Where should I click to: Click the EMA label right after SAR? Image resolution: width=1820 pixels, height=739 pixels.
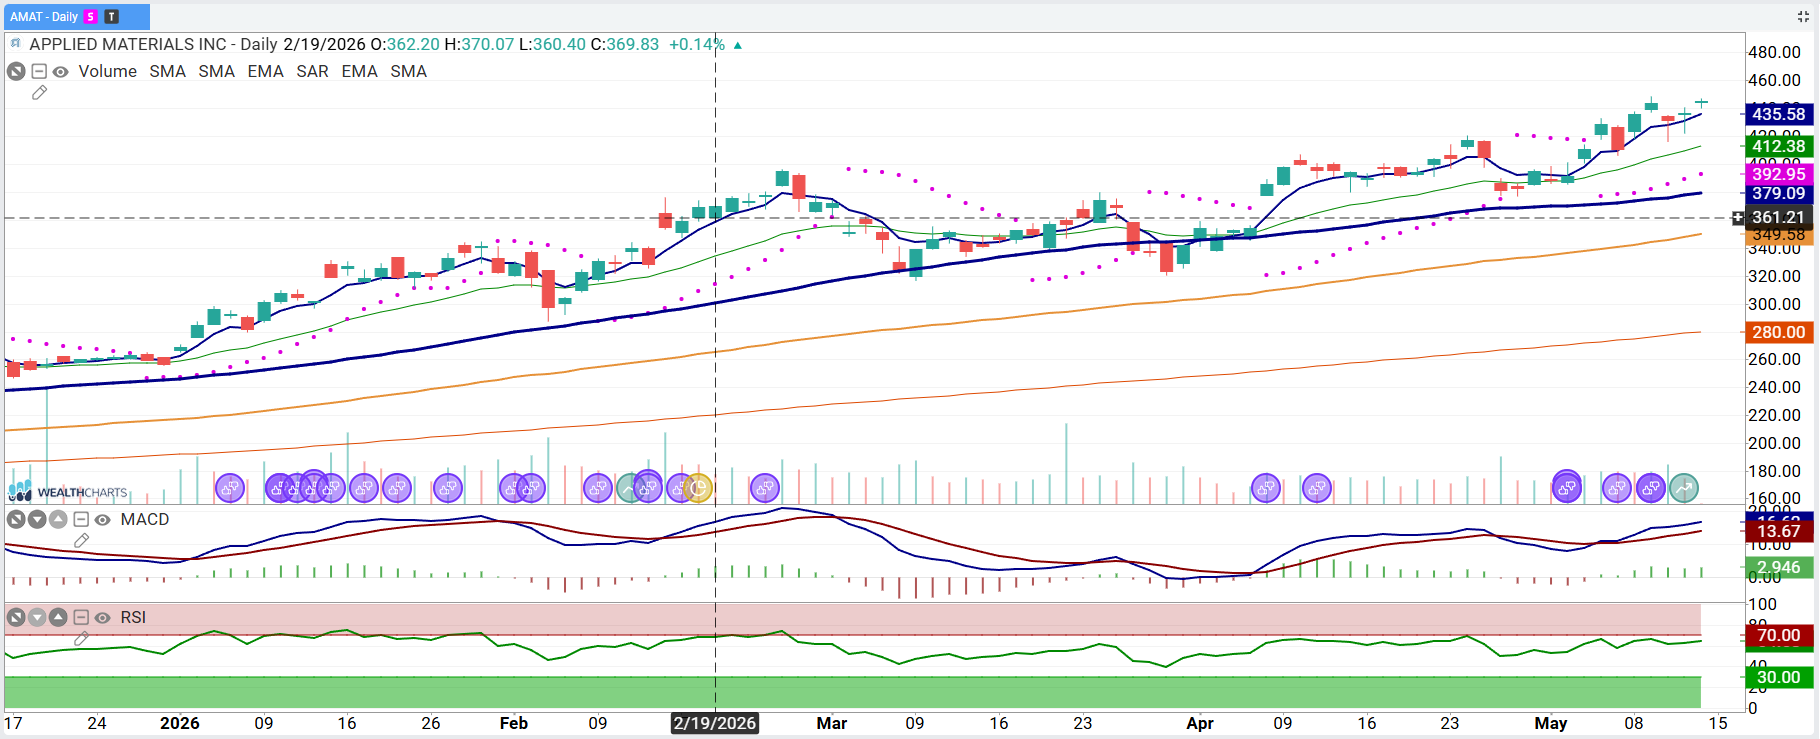pos(359,71)
